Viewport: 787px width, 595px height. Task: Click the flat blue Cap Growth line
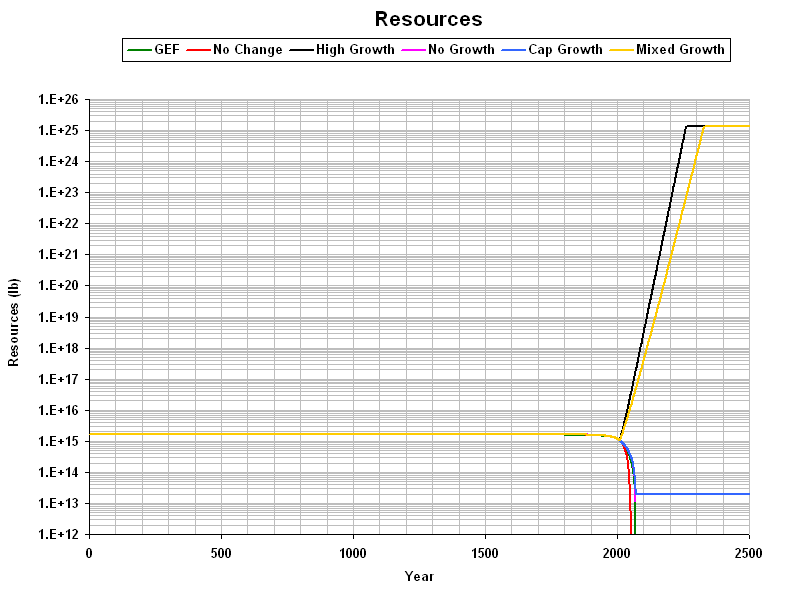coord(700,494)
